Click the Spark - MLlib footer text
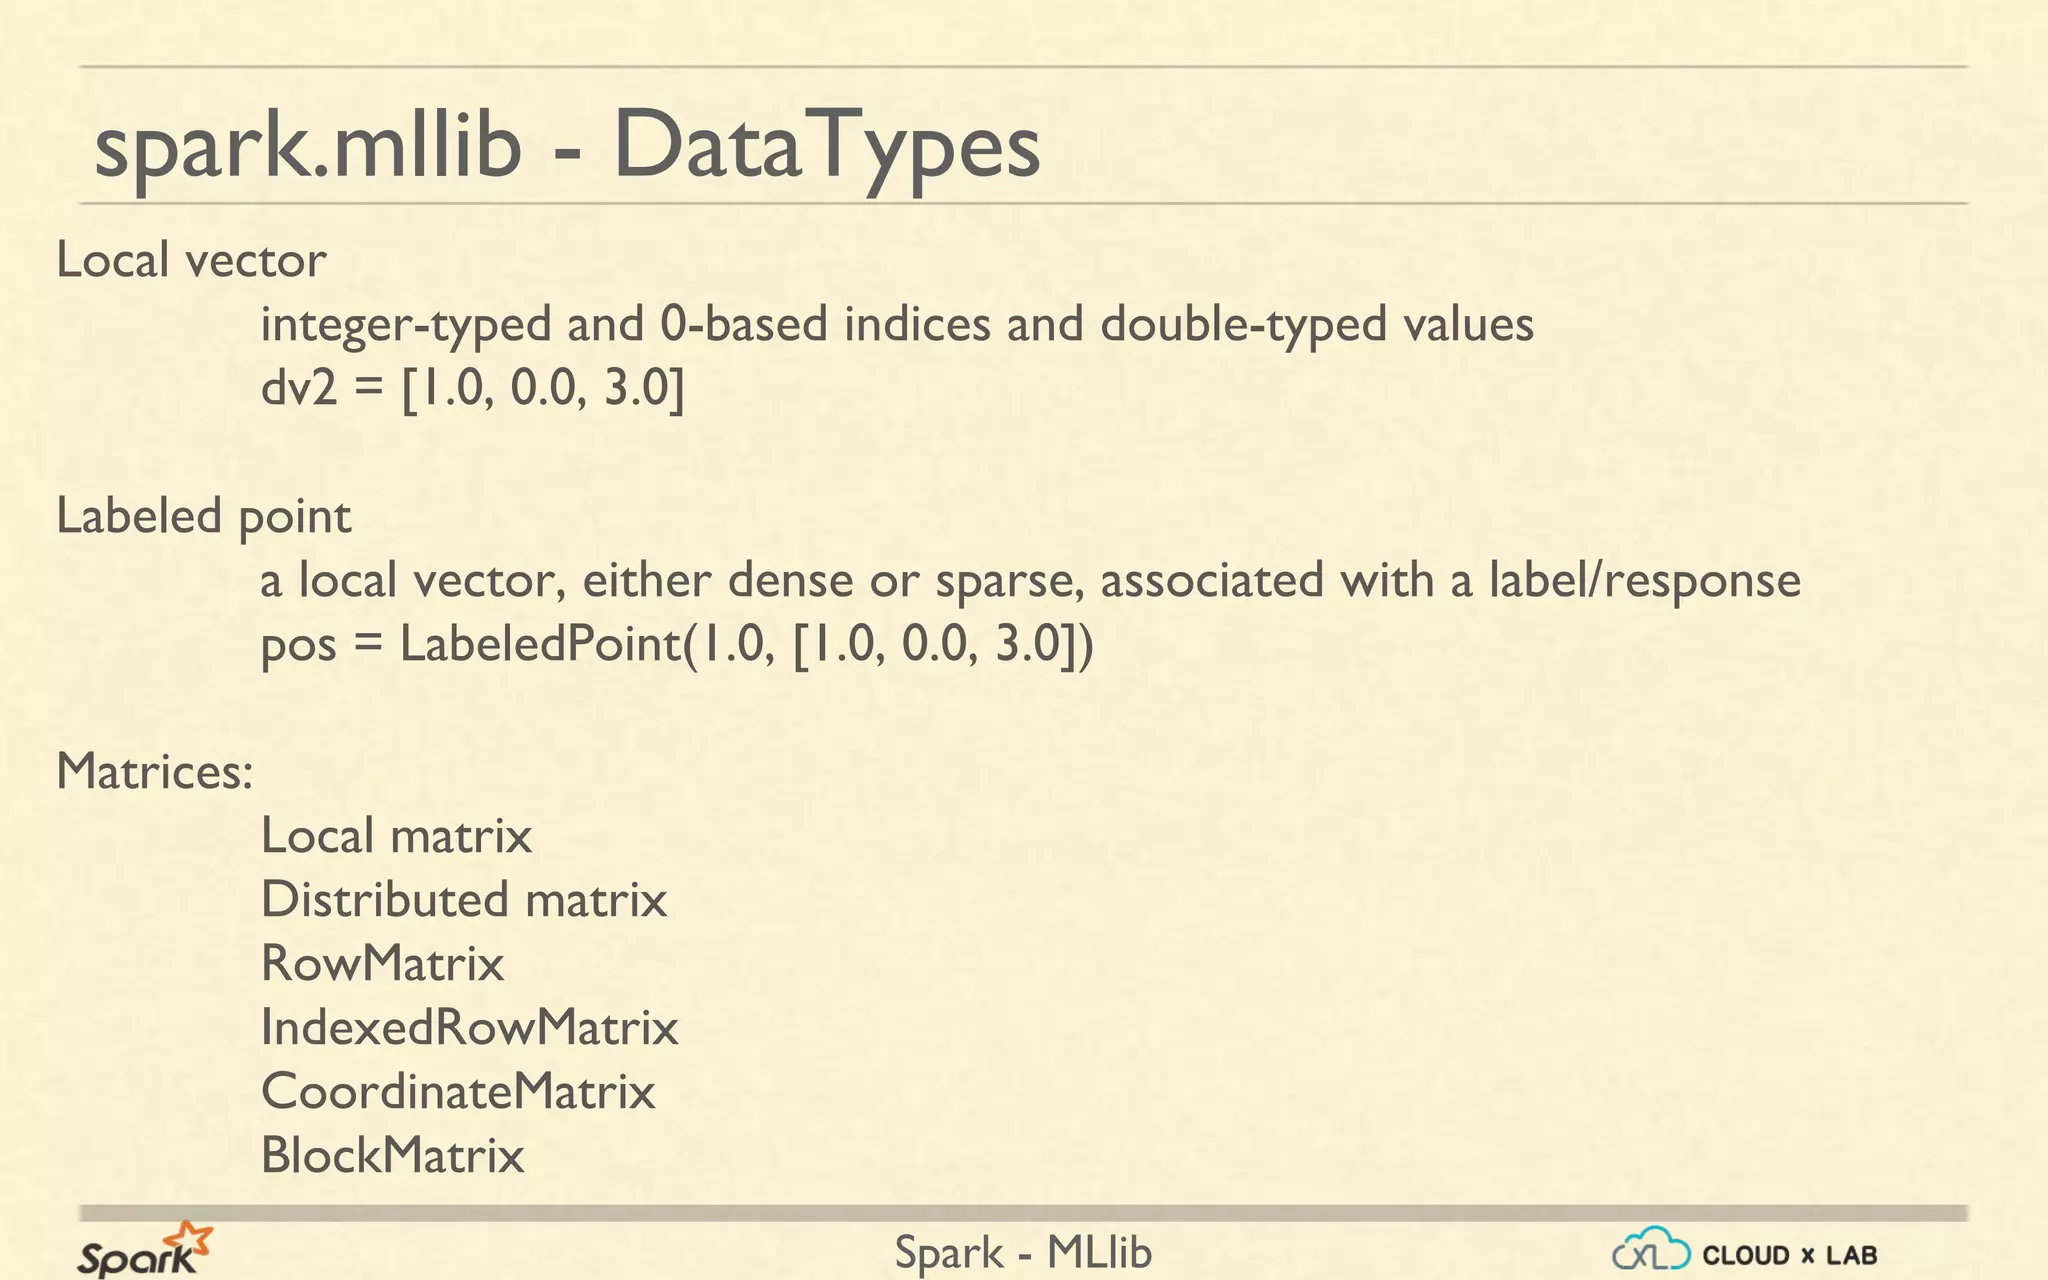Image resolution: width=2048 pixels, height=1280 pixels. click(1023, 1253)
